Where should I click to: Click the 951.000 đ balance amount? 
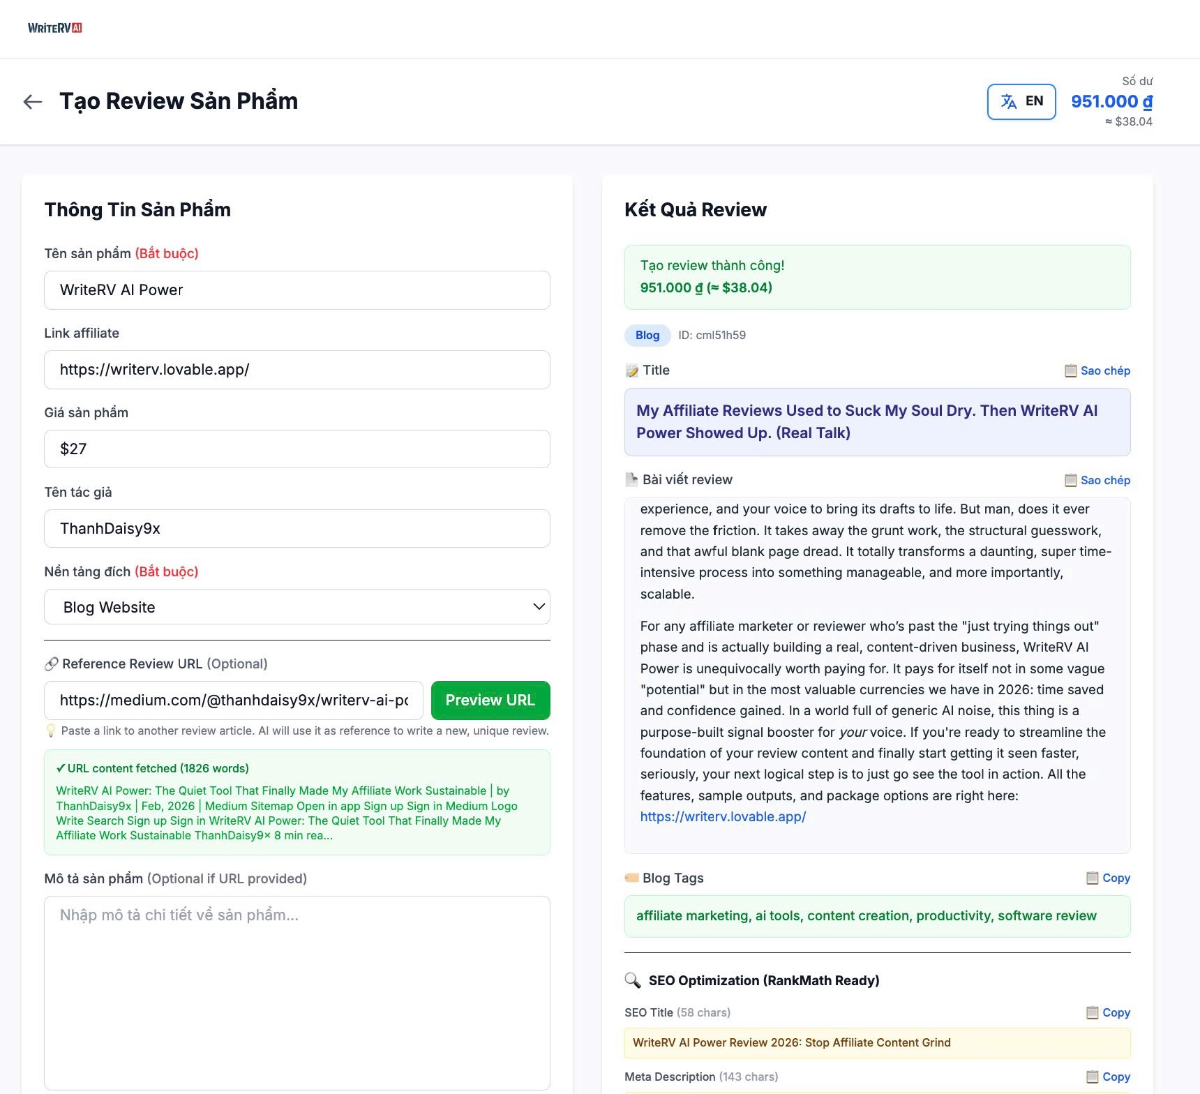(x=1111, y=101)
